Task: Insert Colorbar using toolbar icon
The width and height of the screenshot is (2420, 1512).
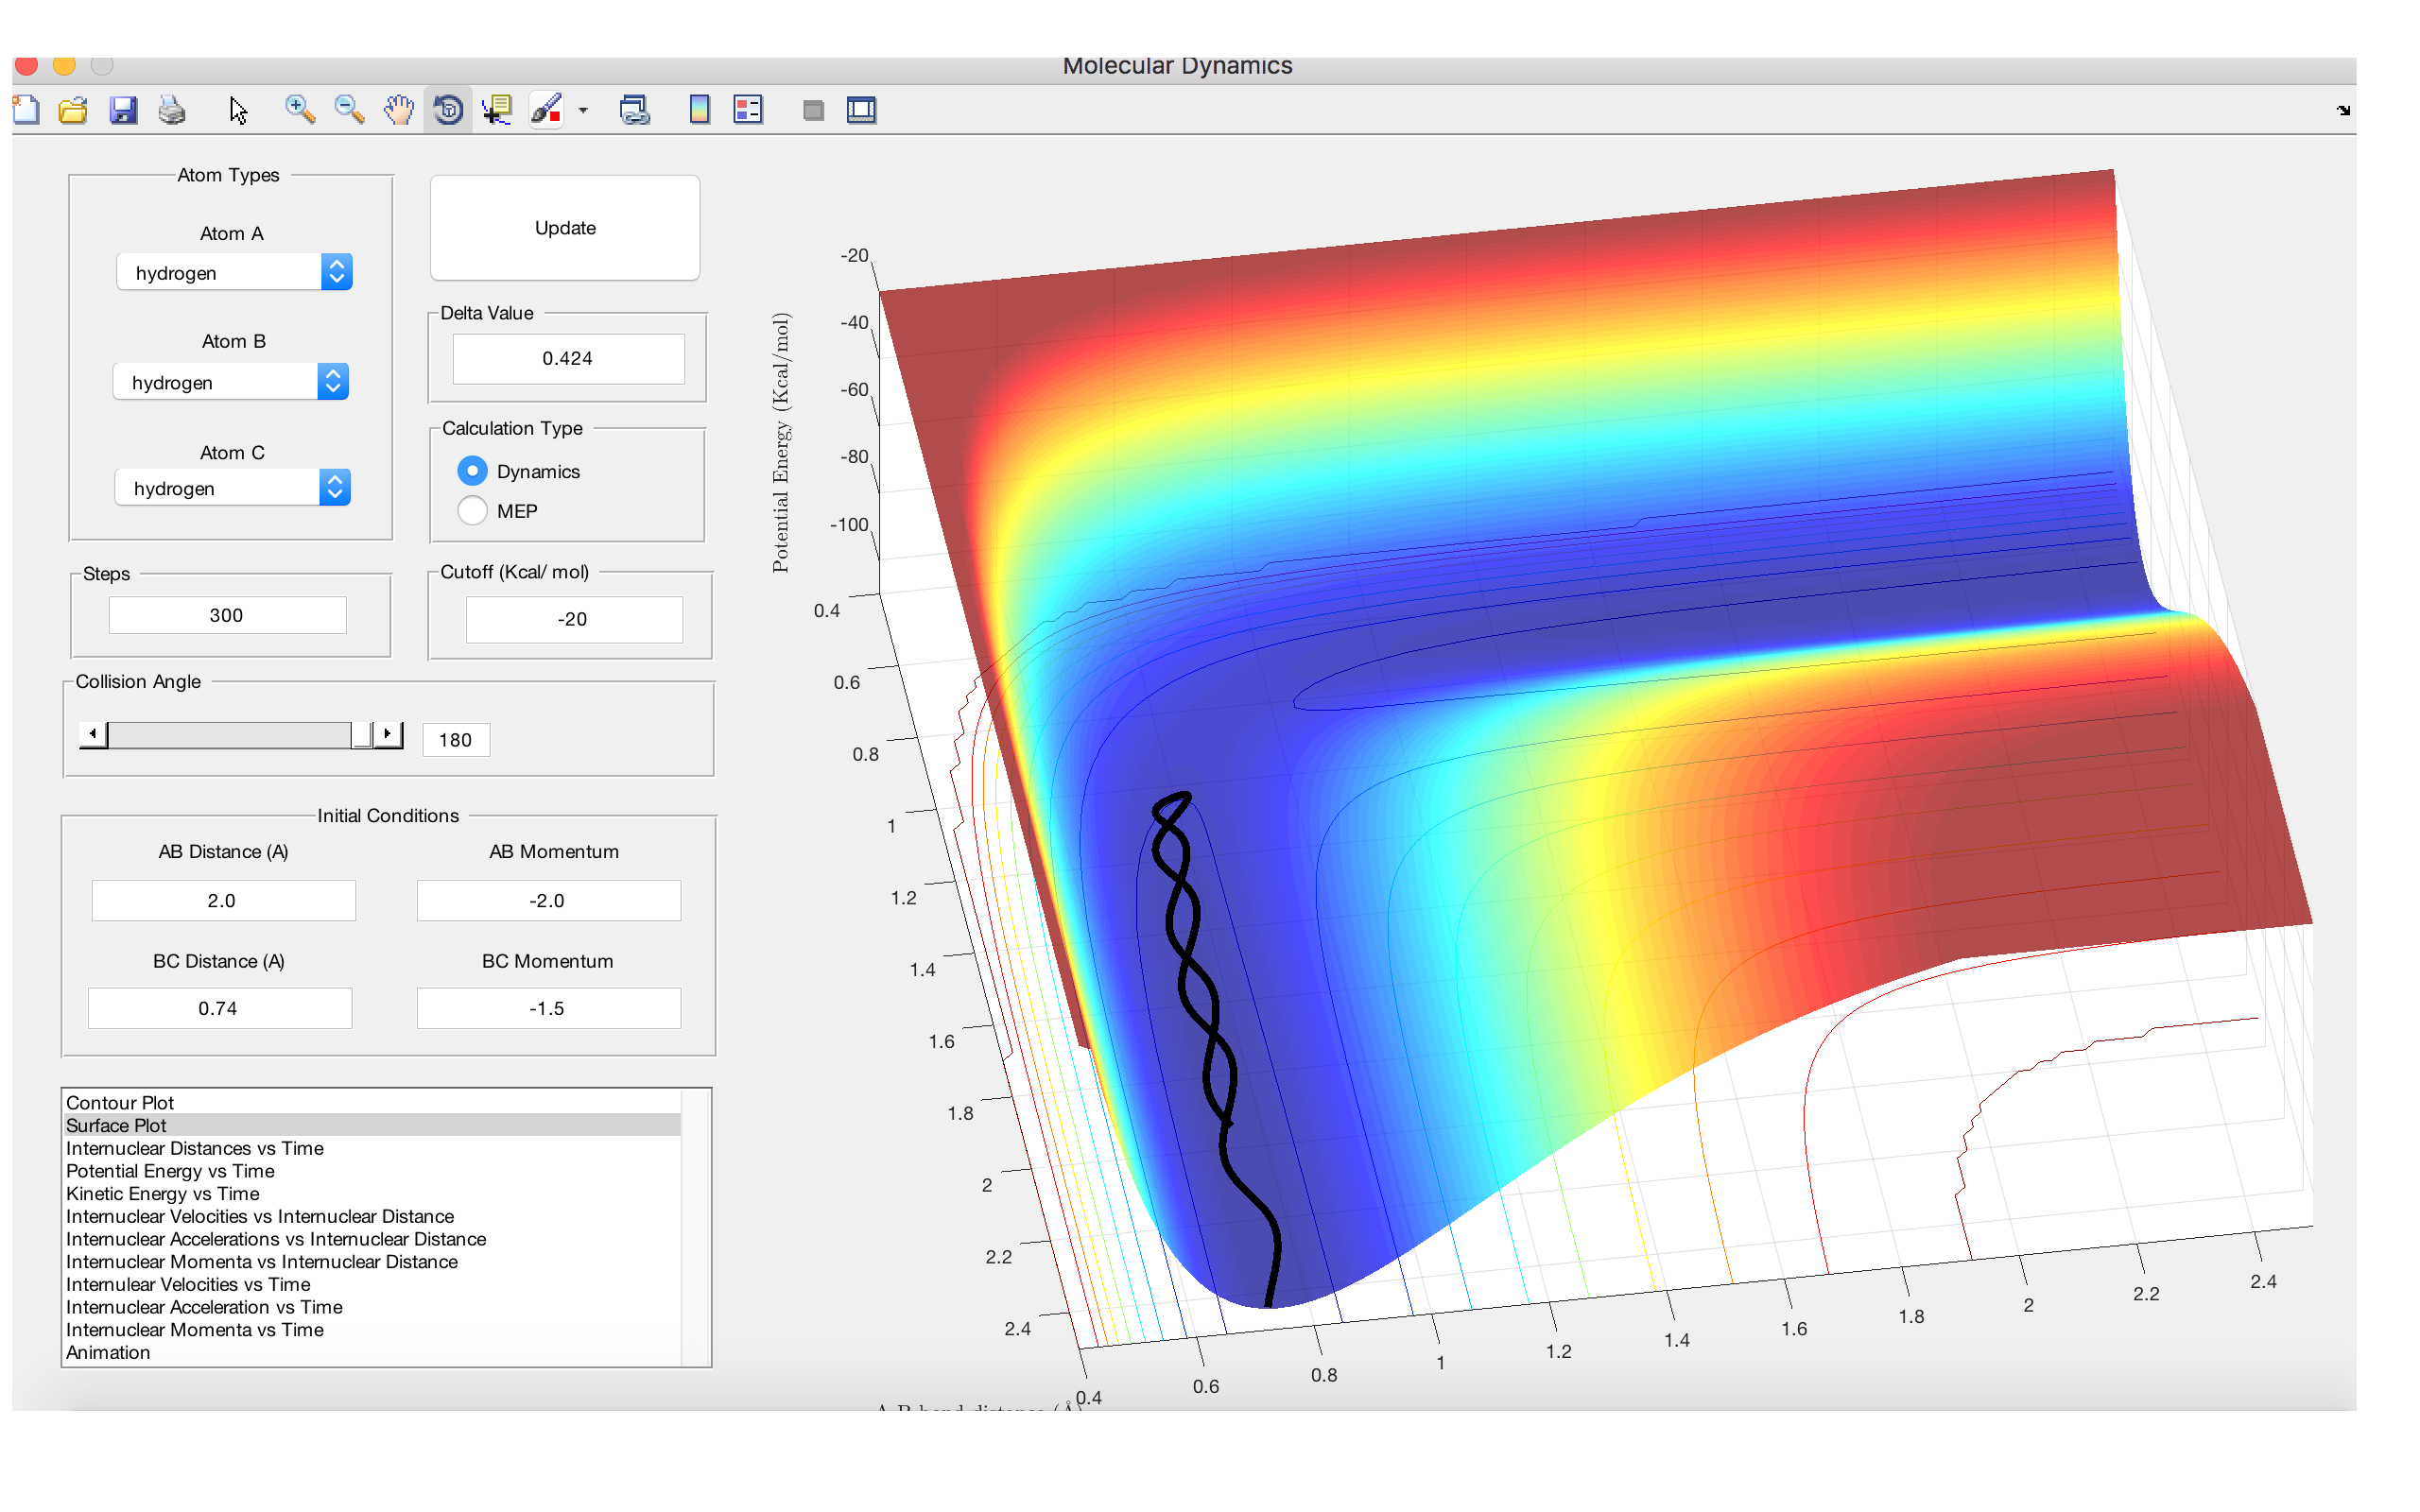Action: (x=699, y=110)
